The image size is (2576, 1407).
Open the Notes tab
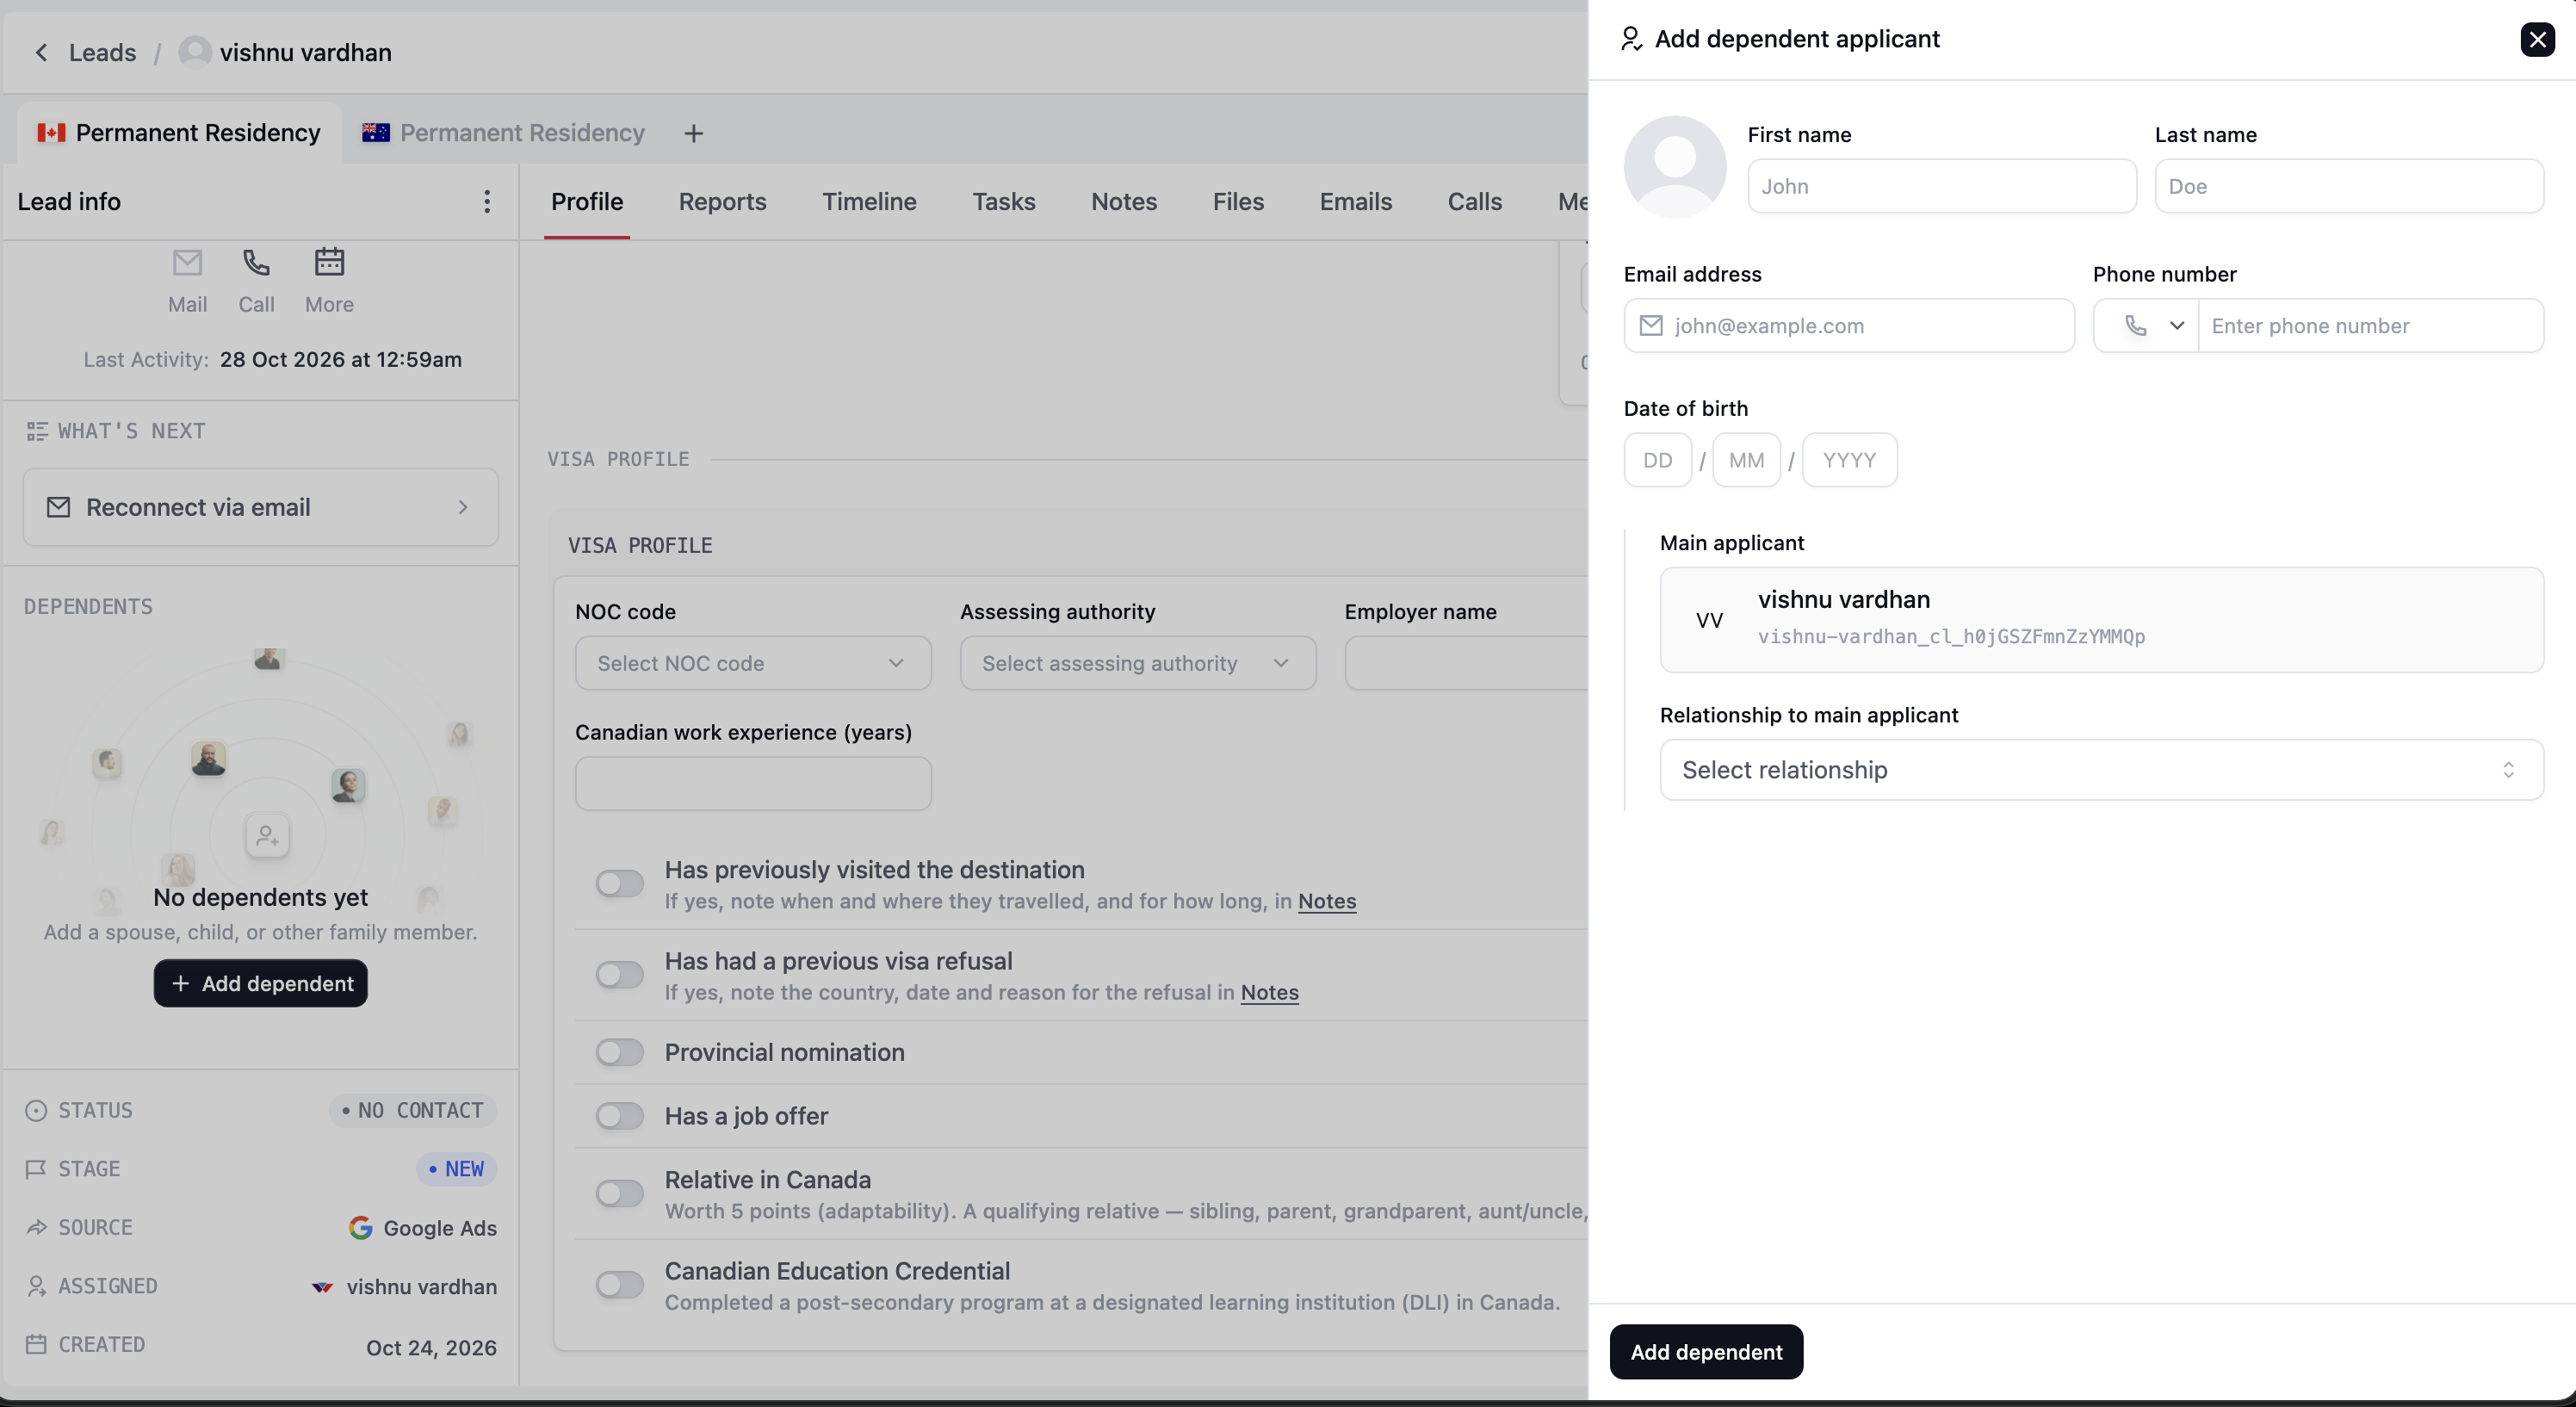(x=1124, y=202)
